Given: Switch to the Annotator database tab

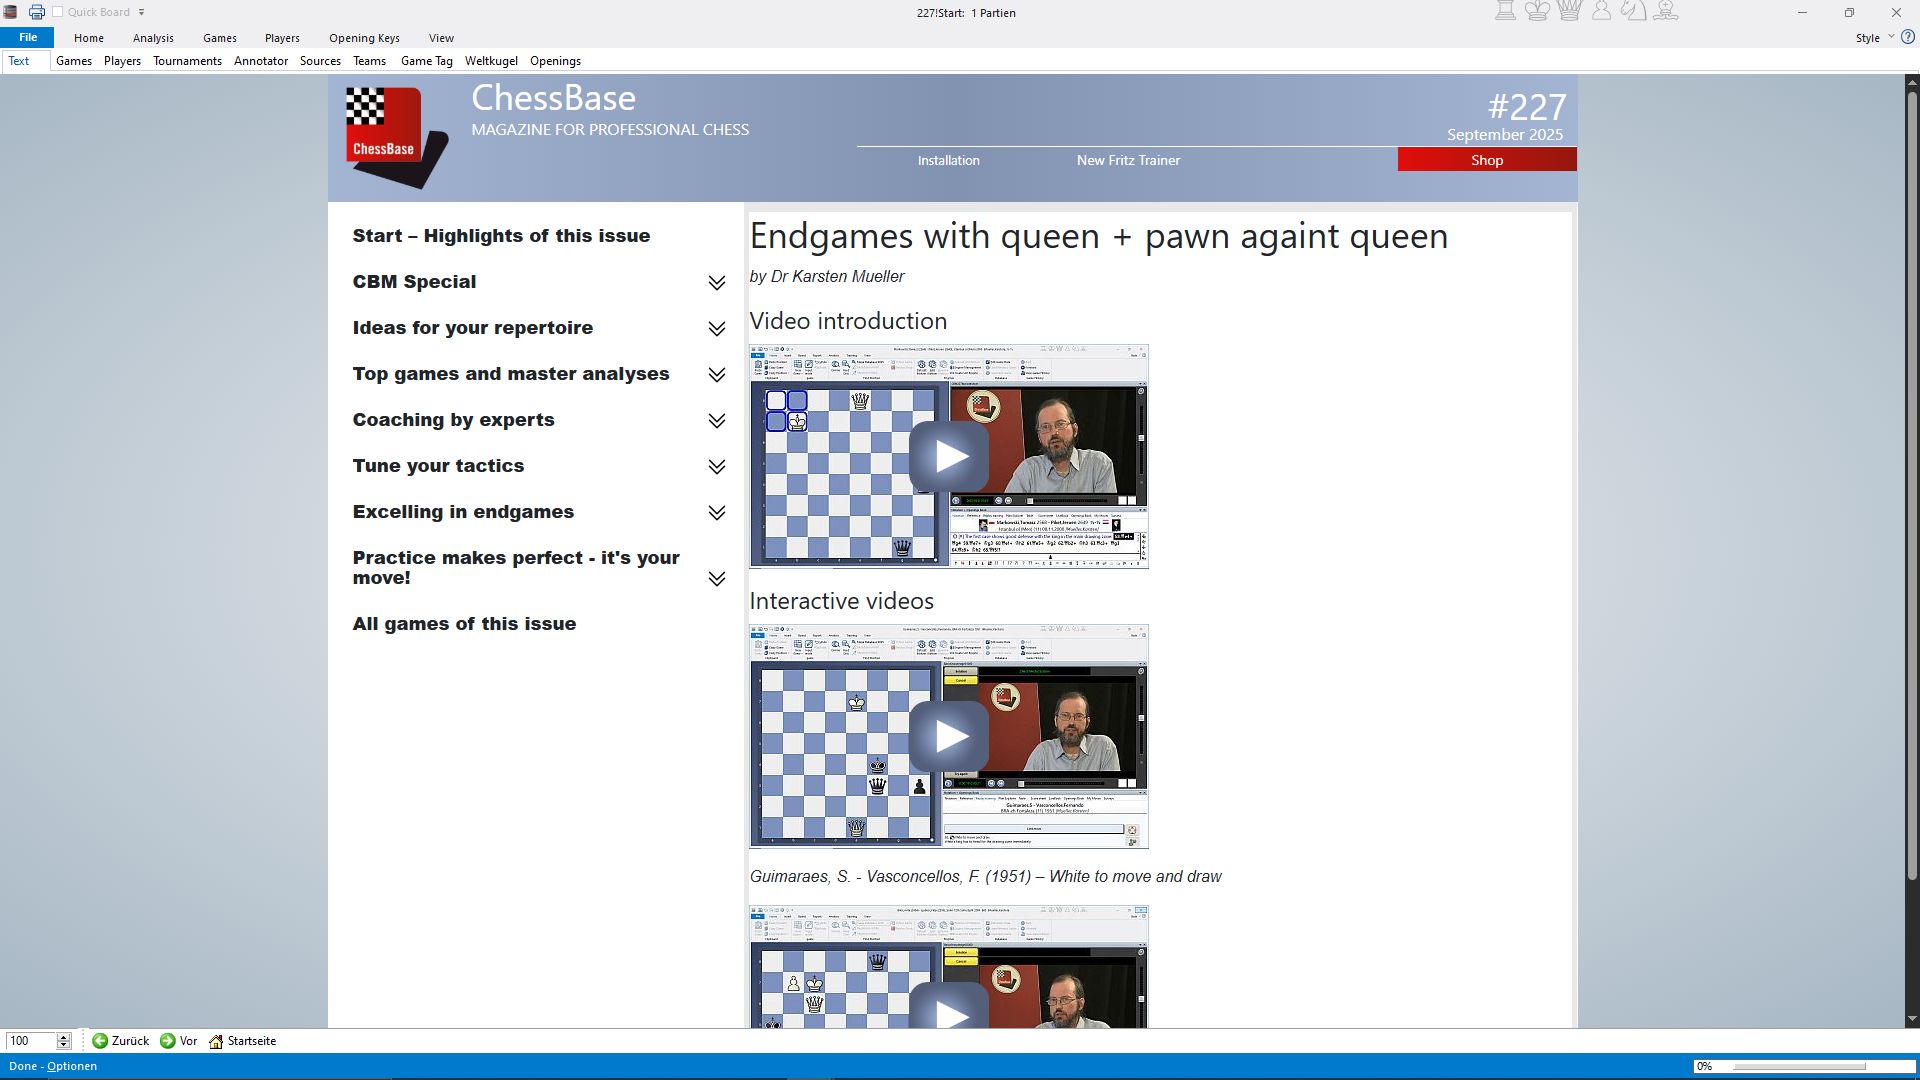Looking at the screenshot, I should pyautogui.click(x=261, y=61).
